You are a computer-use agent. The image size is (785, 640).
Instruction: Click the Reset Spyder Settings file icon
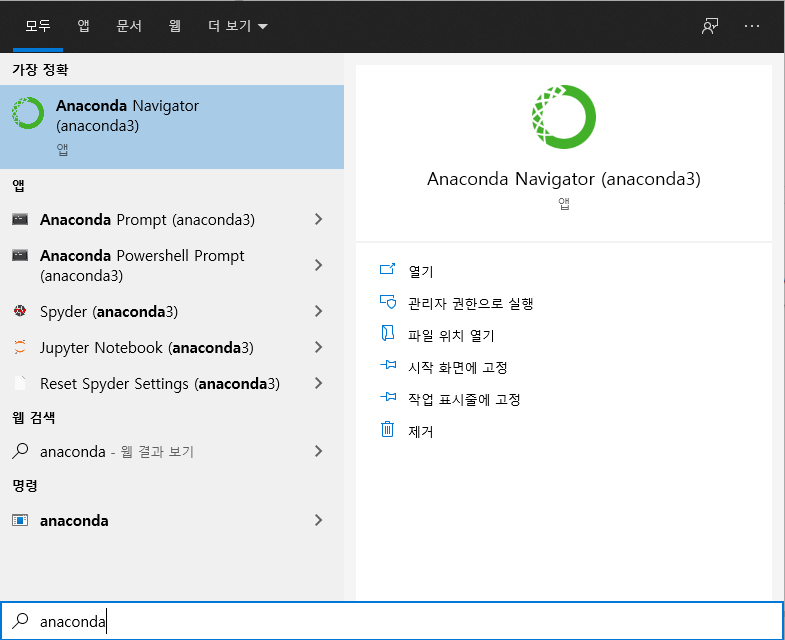click(20, 383)
